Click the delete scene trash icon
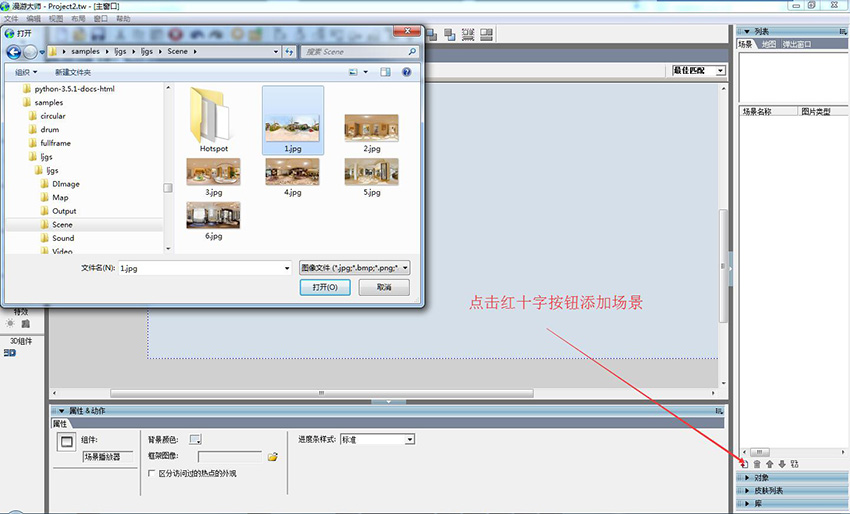The width and height of the screenshot is (850, 514). (x=756, y=464)
